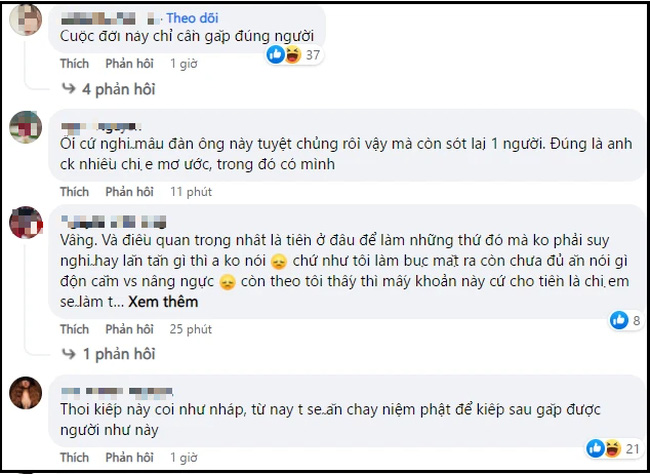Image resolution: width=650 pixels, height=474 pixels.
Task: Like the comment posted 11 phút ago
Action: (74, 191)
